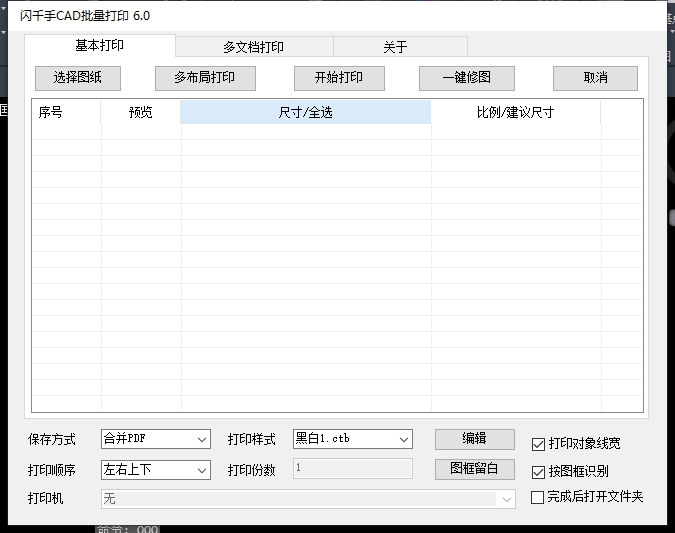Expand the 保存方式 dropdown showing 合并PDF
Viewport: 675px width, 533px height.
point(155,439)
